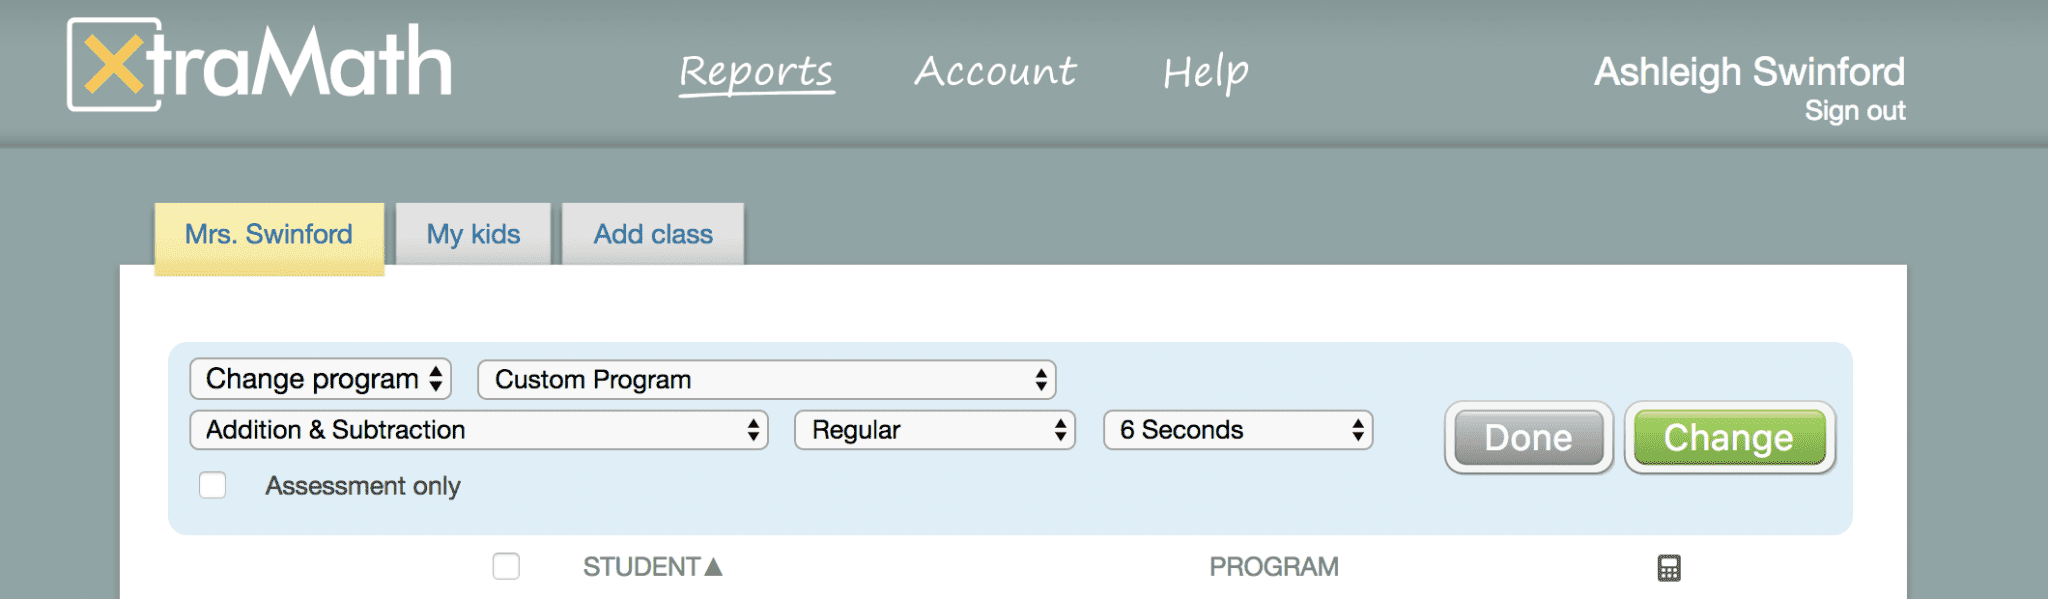Image resolution: width=2048 pixels, height=599 pixels.
Task: Click the XtraMath logo
Action: [259, 65]
